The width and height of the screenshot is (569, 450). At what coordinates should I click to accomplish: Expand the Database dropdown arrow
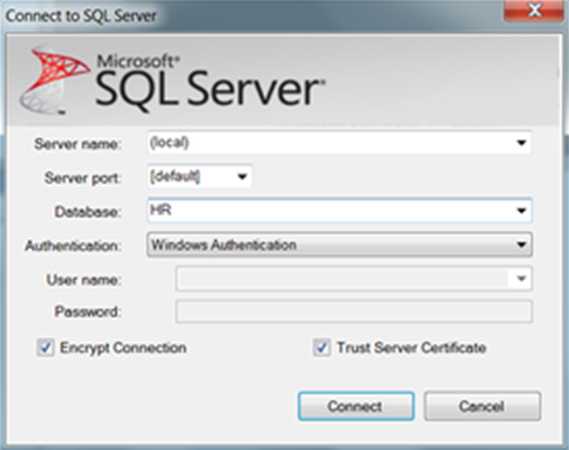click(x=521, y=210)
